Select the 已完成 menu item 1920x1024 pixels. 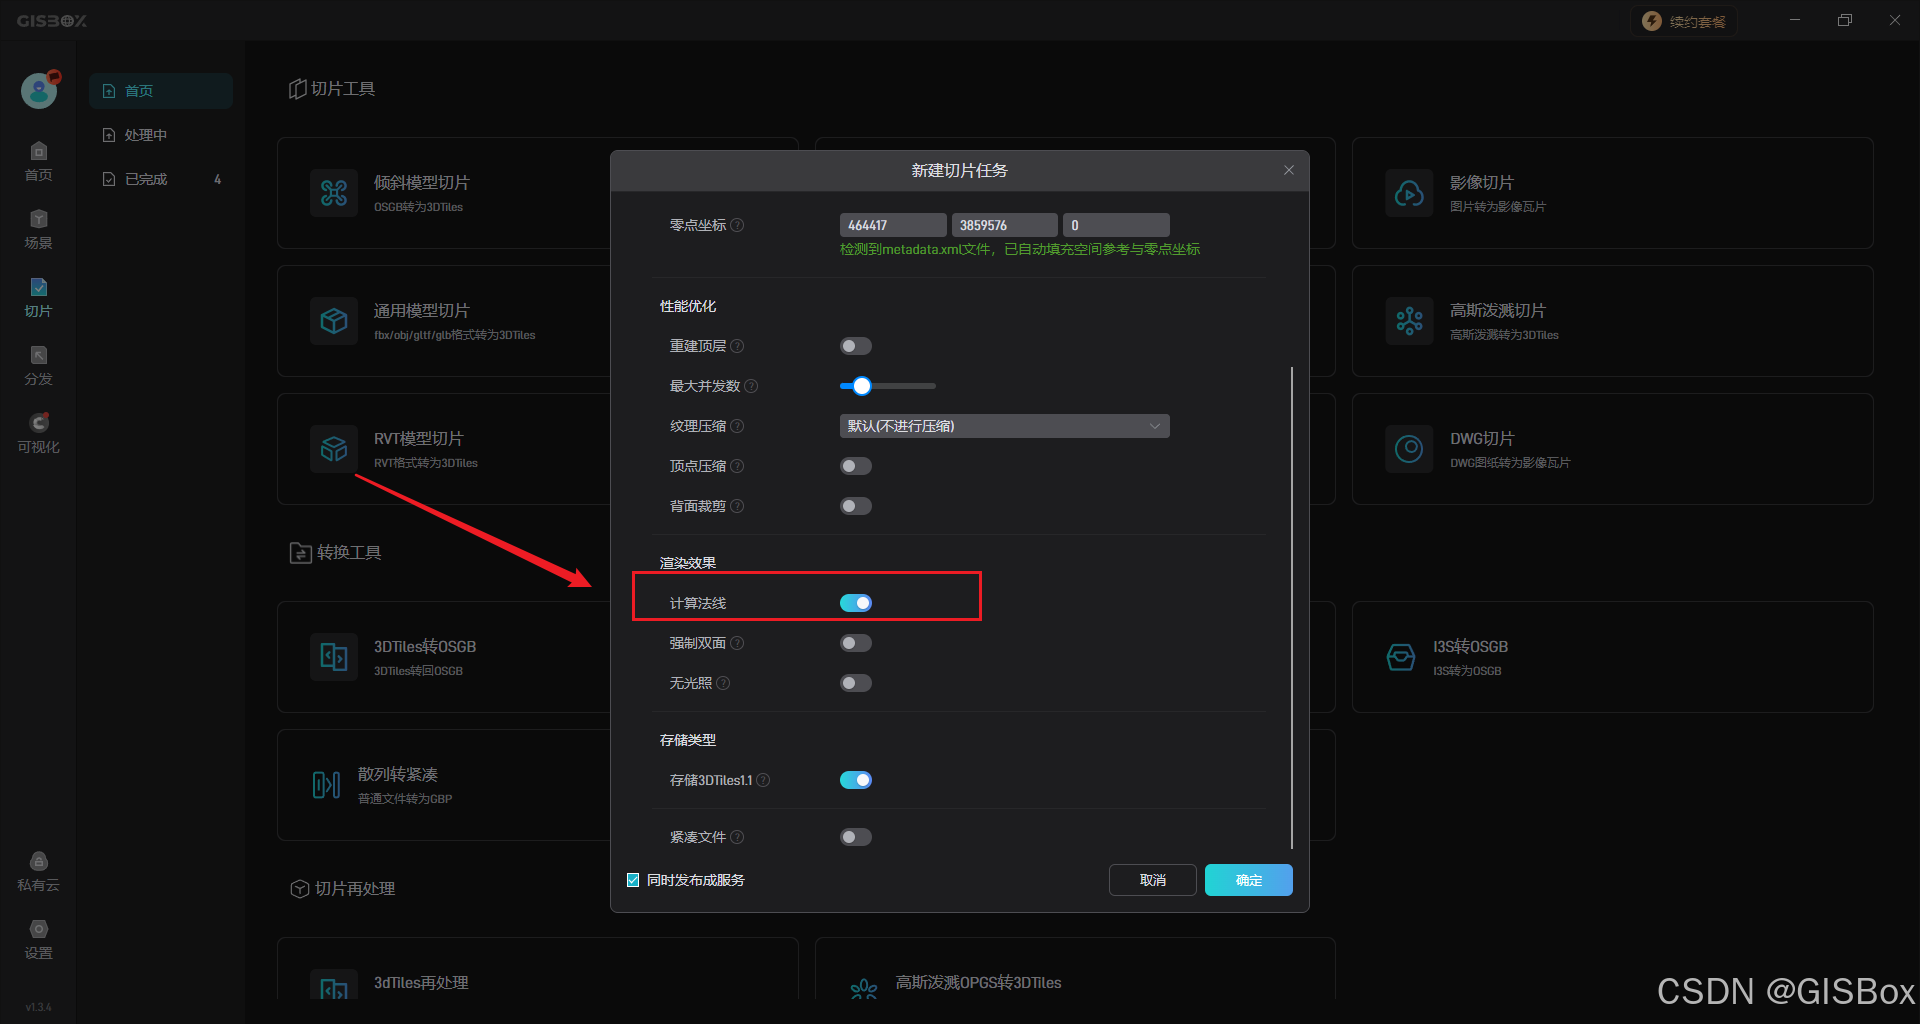pos(161,179)
